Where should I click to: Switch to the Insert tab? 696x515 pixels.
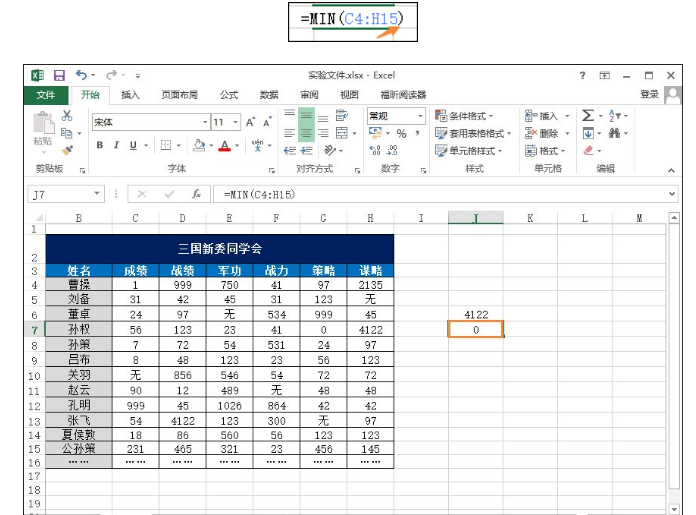tap(130, 95)
